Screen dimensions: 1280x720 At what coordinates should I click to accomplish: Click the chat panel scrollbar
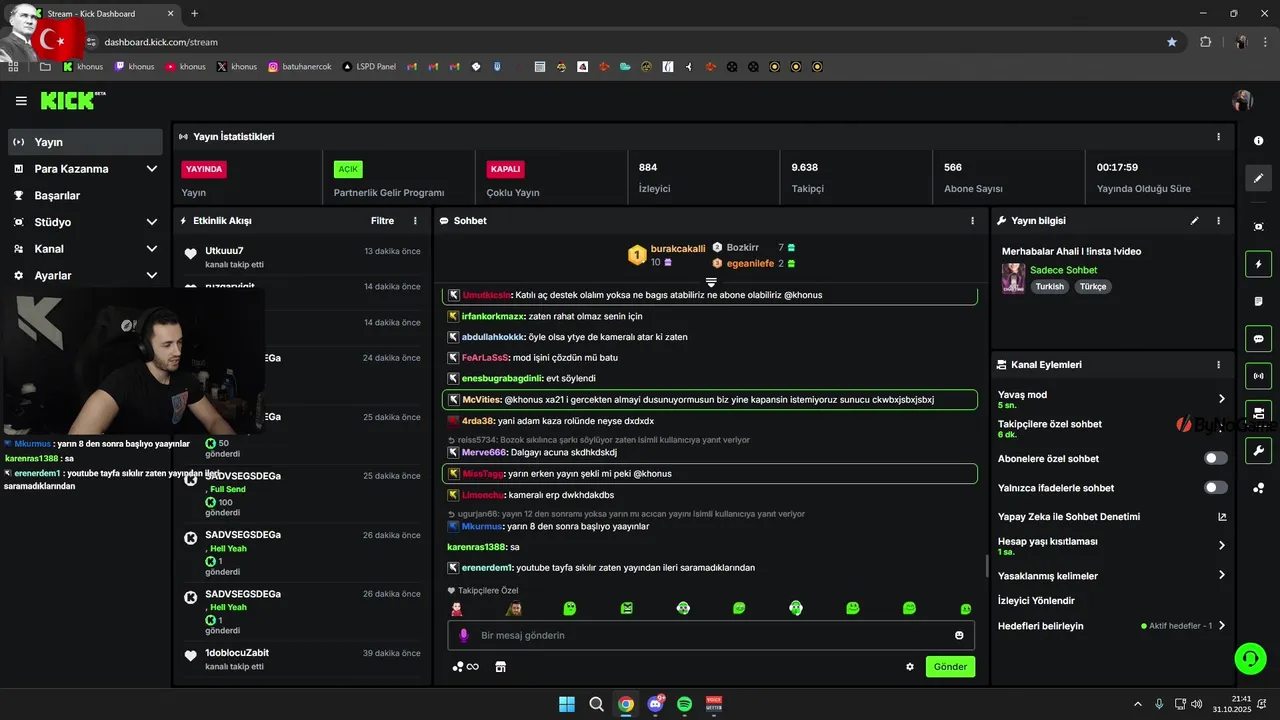coord(987,566)
